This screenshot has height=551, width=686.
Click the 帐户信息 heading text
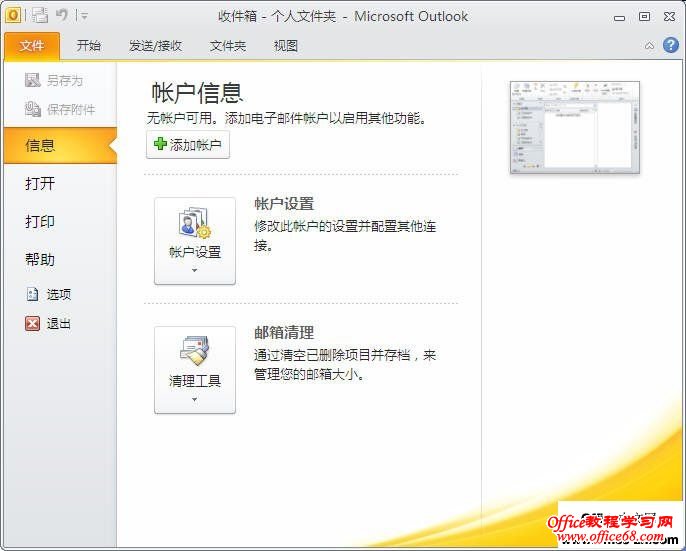(x=197, y=93)
